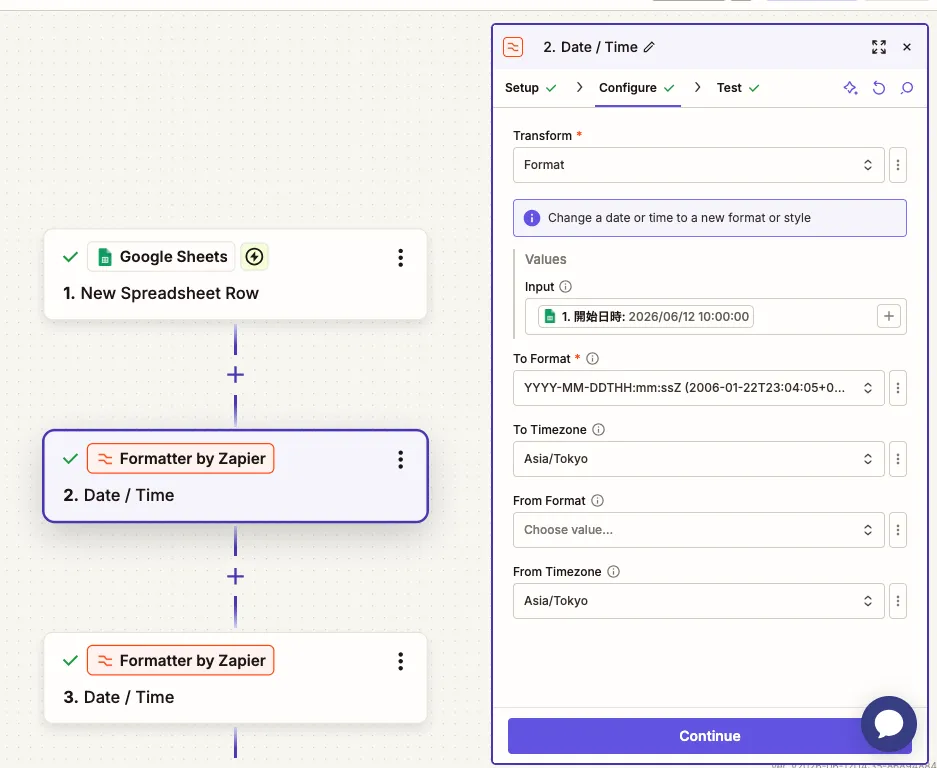Image resolution: width=937 pixels, height=768 pixels.
Task: Add a step between steps 2 and 3
Action: (x=235, y=577)
